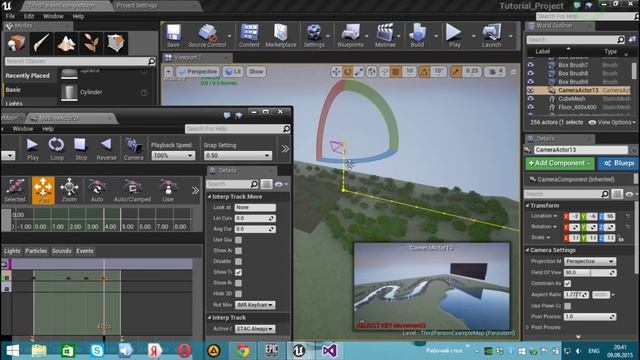Click the Blueprints toolbar icon
The width and height of the screenshot is (640, 360).
(350, 36)
